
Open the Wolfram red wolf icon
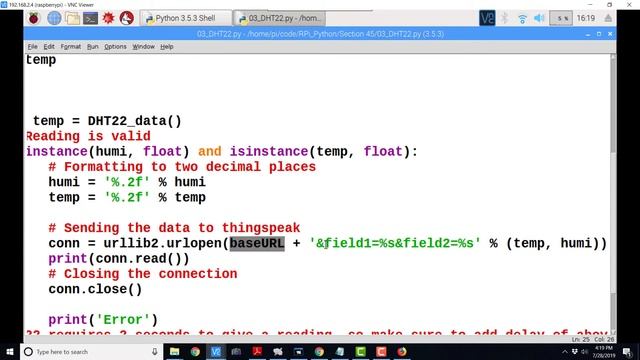[x=127, y=18]
